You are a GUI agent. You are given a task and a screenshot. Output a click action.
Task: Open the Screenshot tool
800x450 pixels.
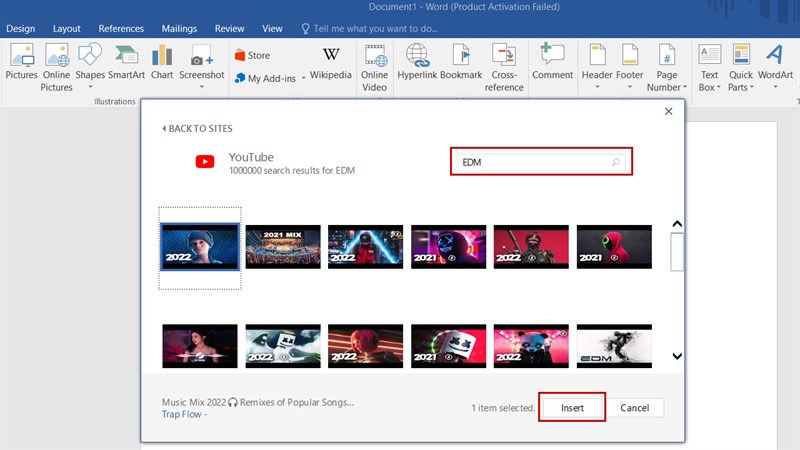tap(202, 66)
